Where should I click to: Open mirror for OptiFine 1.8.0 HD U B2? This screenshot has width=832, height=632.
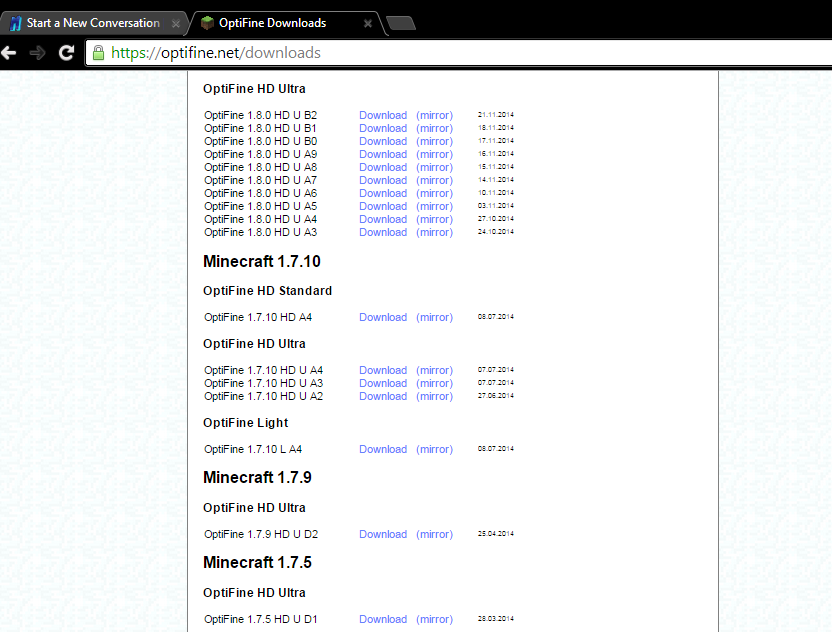click(x=435, y=115)
